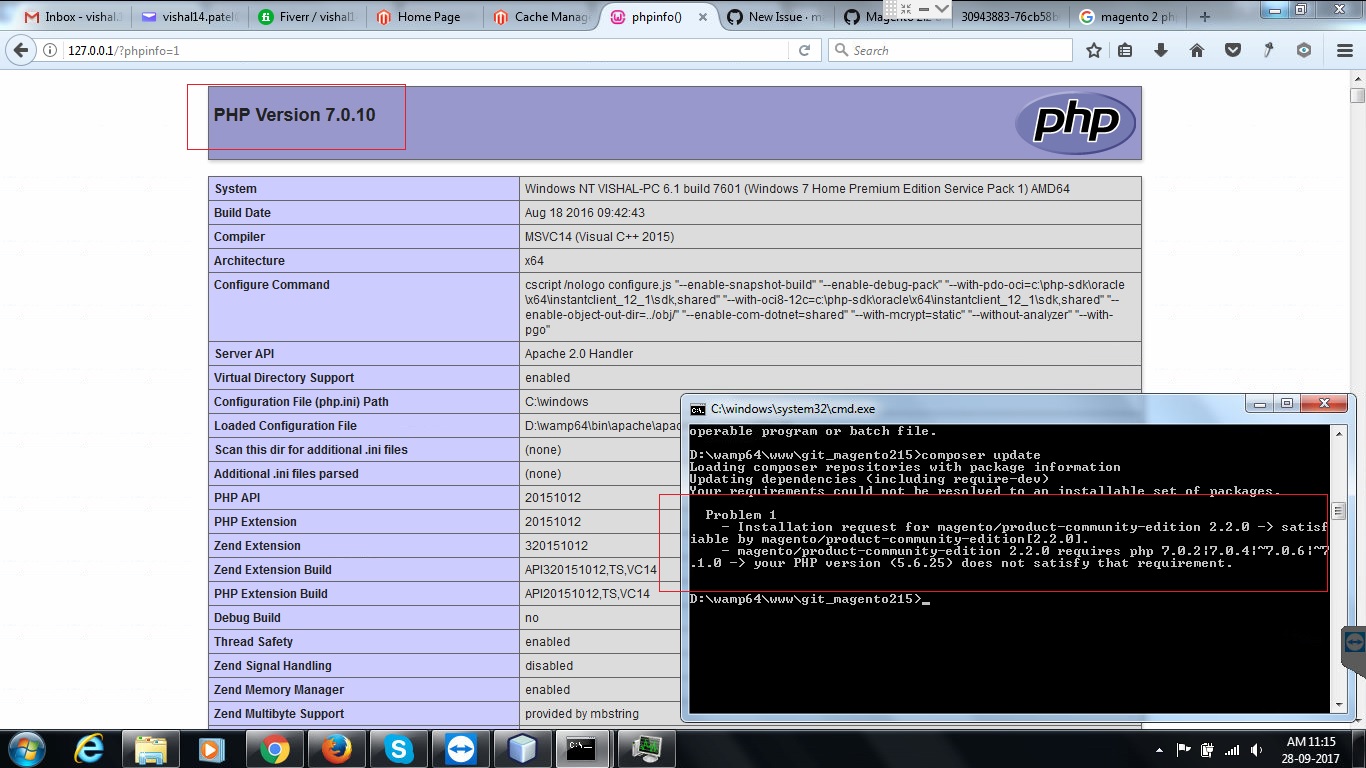
Task: Show site information for 127.0.0.1
Action: [50, 50]
